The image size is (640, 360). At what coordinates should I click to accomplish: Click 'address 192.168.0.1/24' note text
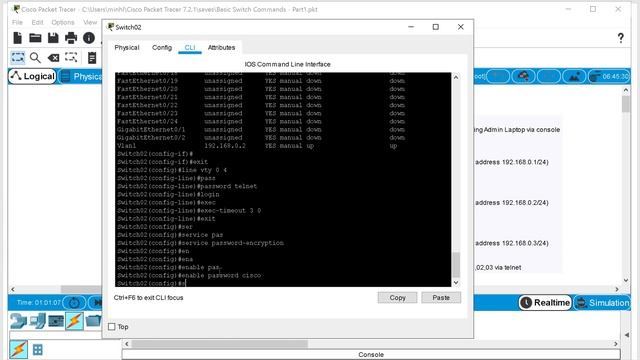point(511,162)
